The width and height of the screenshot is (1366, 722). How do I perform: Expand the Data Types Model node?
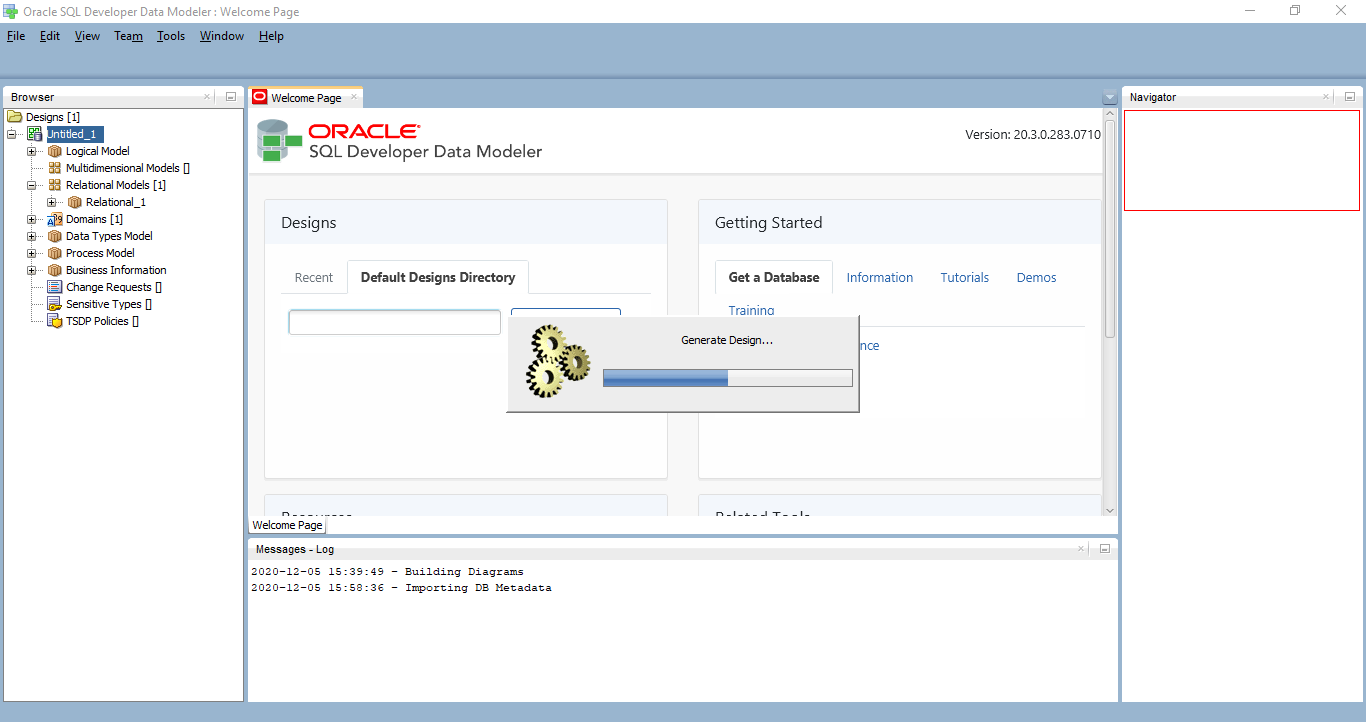coord(32,236)
